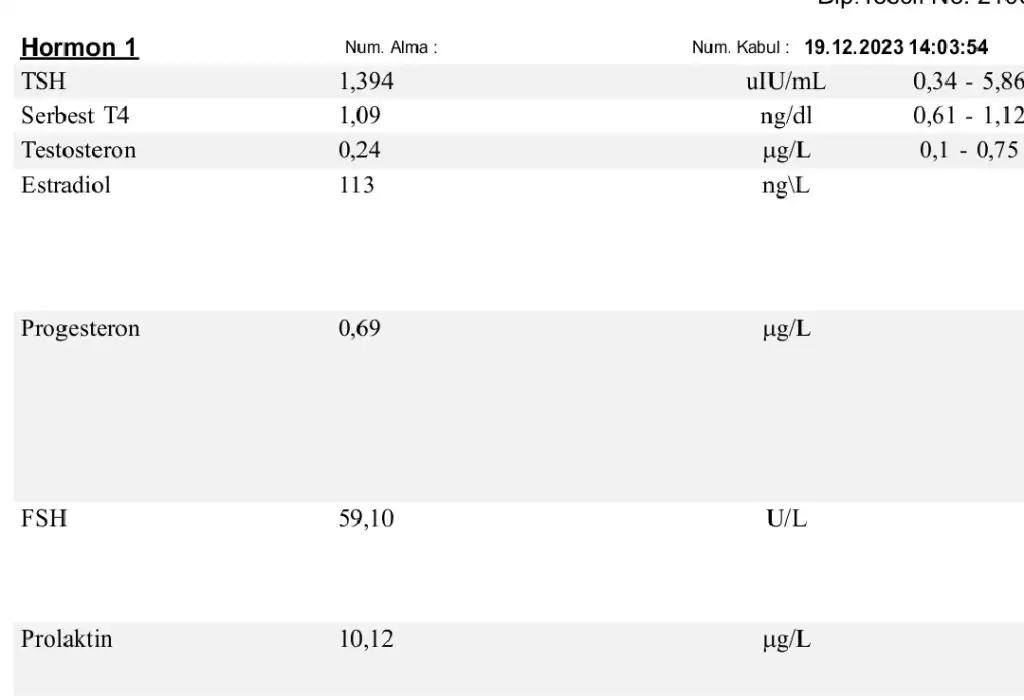The image size is (1024, 700).
Task: Select the Num. Alma label
Action: (x=391, y=48)
